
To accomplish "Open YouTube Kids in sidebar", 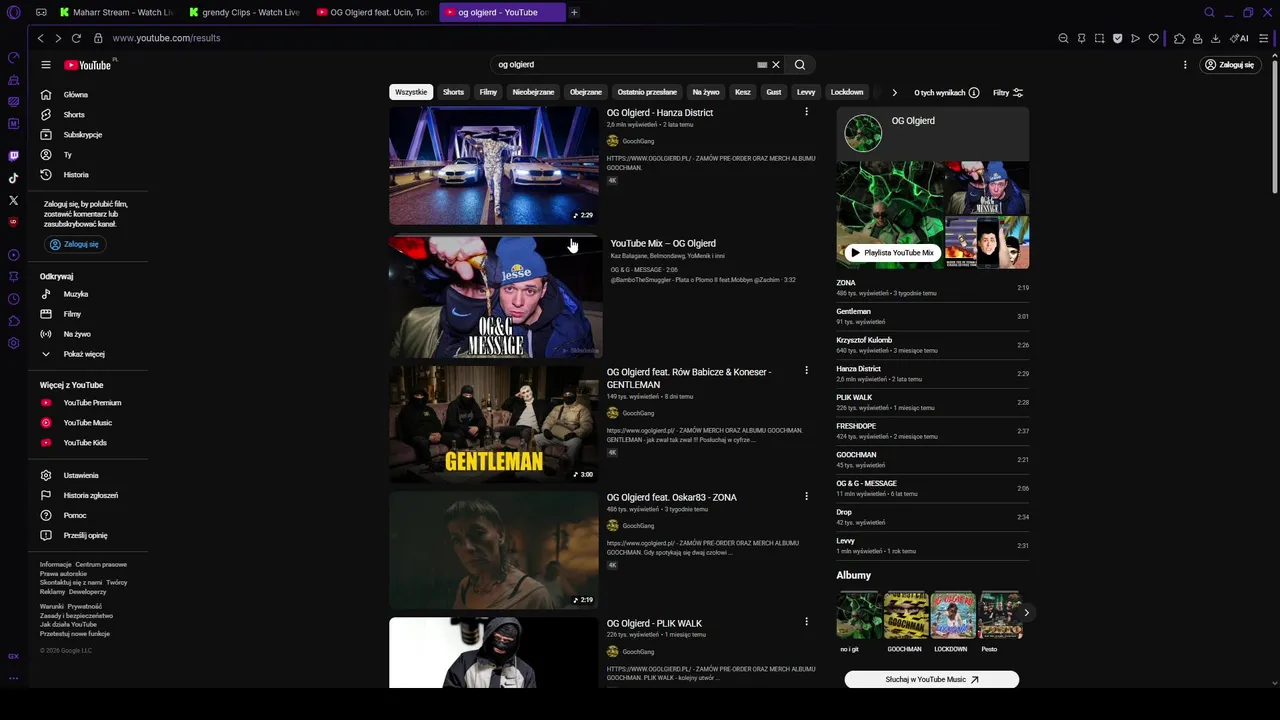I will [x=88, y=443].
